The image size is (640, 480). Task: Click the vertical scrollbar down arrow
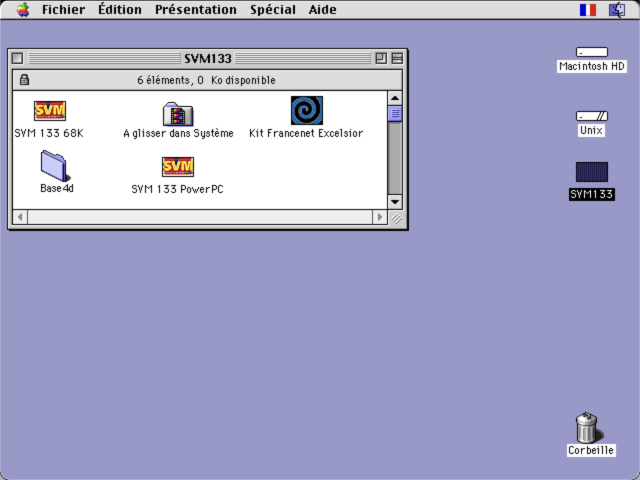[x=395, y=202]
